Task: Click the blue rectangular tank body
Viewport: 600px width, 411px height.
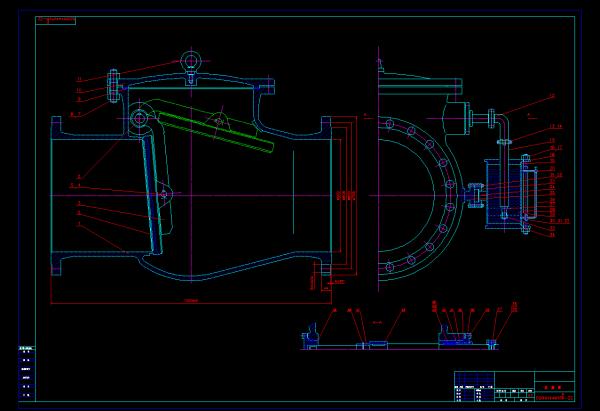Action: click(x=504, y=194)
